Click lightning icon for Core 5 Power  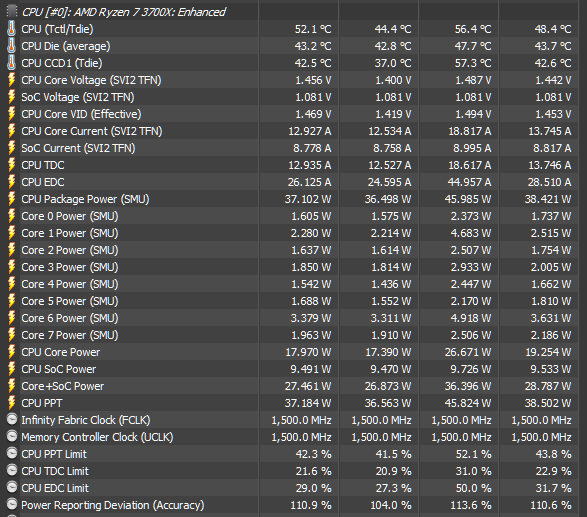pos(12,301)
